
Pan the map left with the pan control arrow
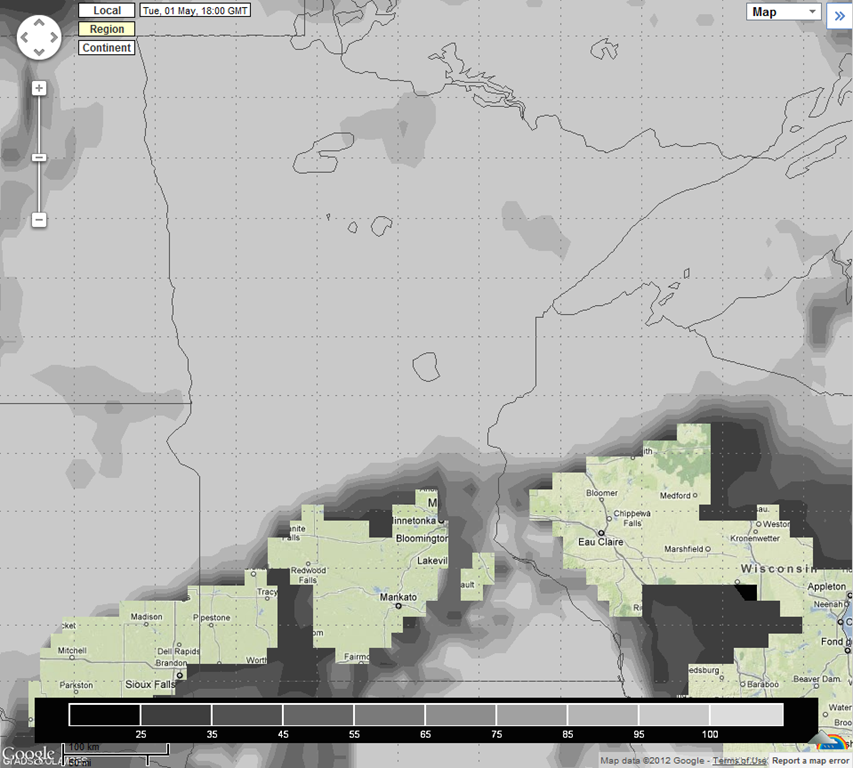[x=24, y=38]
